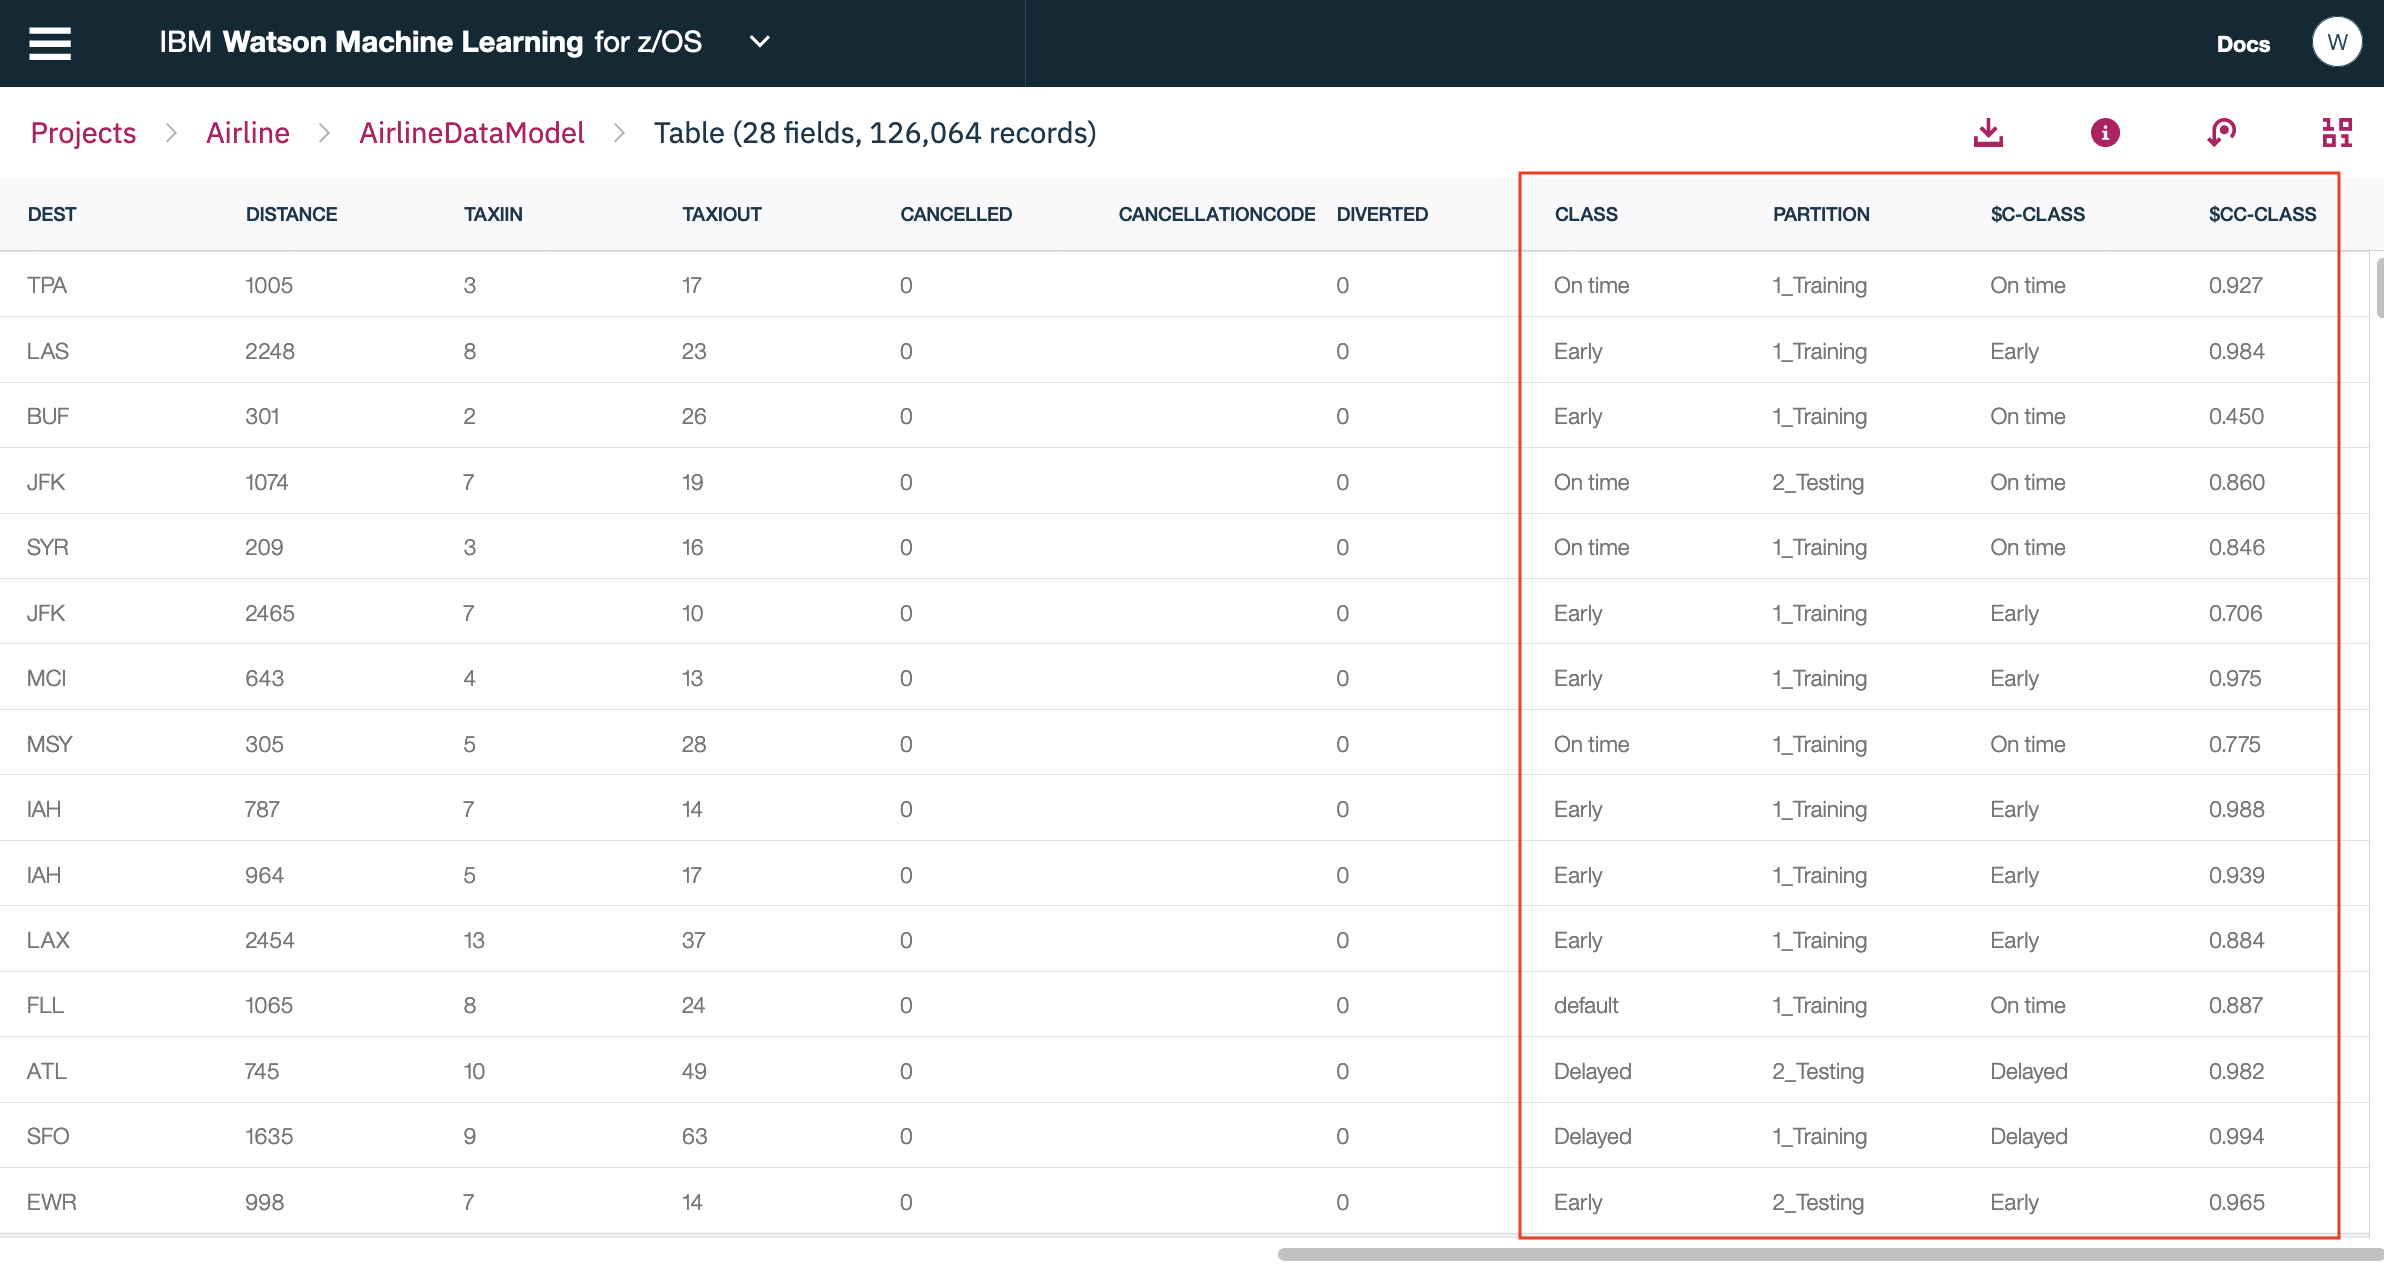Image resolution: width=2384 pixels, height=1280 pixels.
Task: Click confidence value 0.706
Action: pyautogui.click(x=2236, y=613)
